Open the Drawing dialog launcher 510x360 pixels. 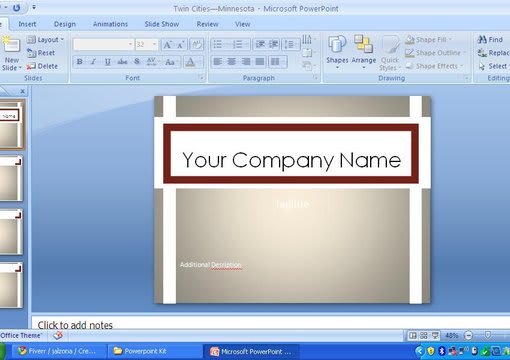pos(466,78)
